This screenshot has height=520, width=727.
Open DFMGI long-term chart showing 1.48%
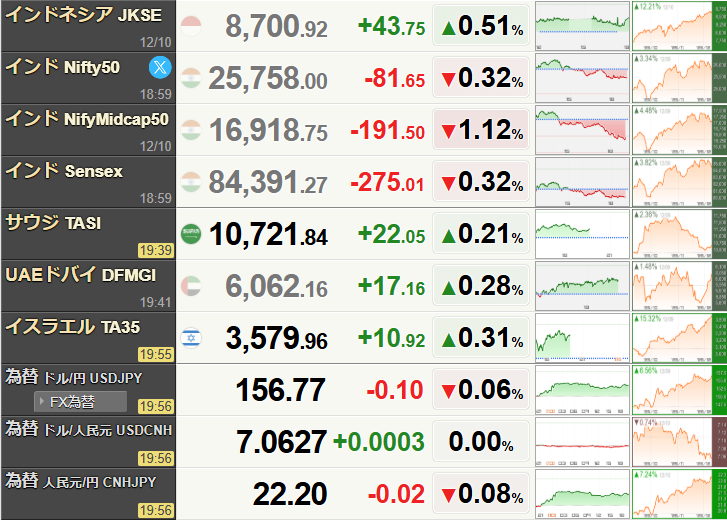680,285
